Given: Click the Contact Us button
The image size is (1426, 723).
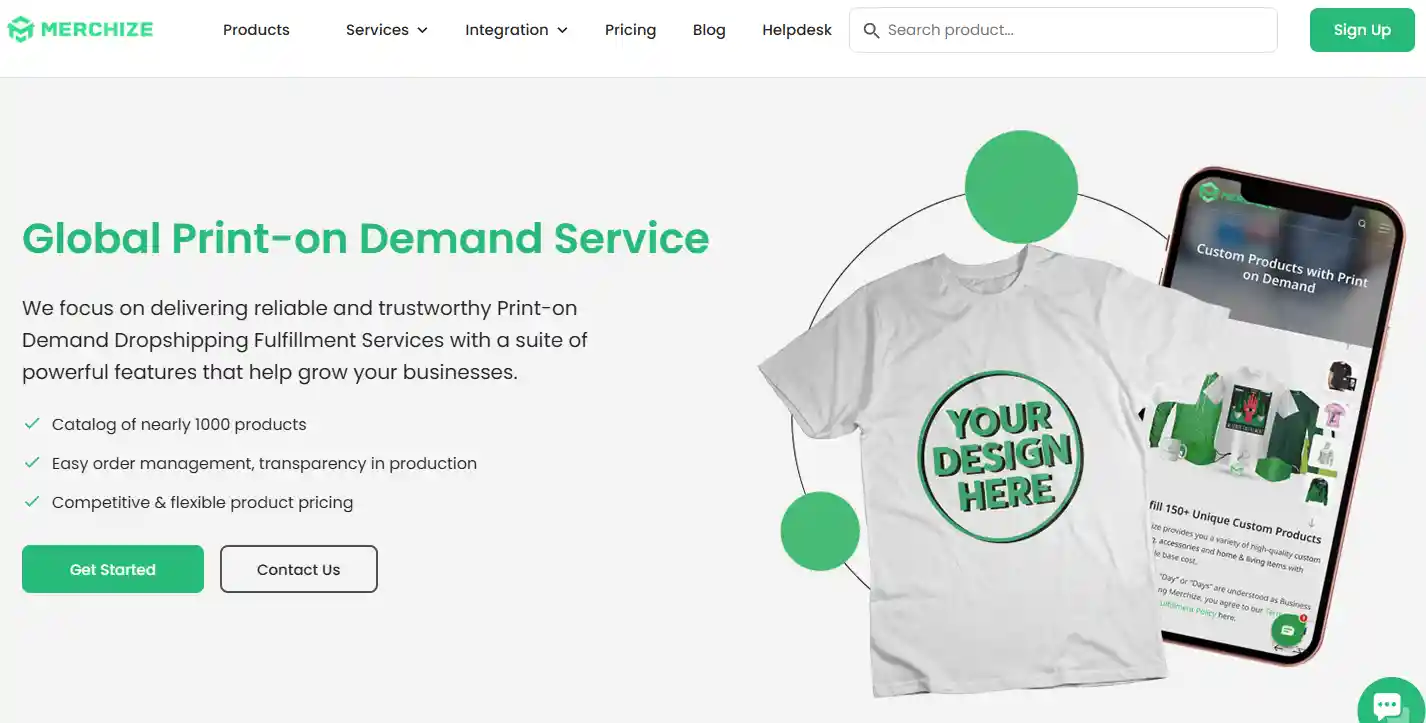Looking at the screenshot, I should pyautogui.click(x=298, y=569).
